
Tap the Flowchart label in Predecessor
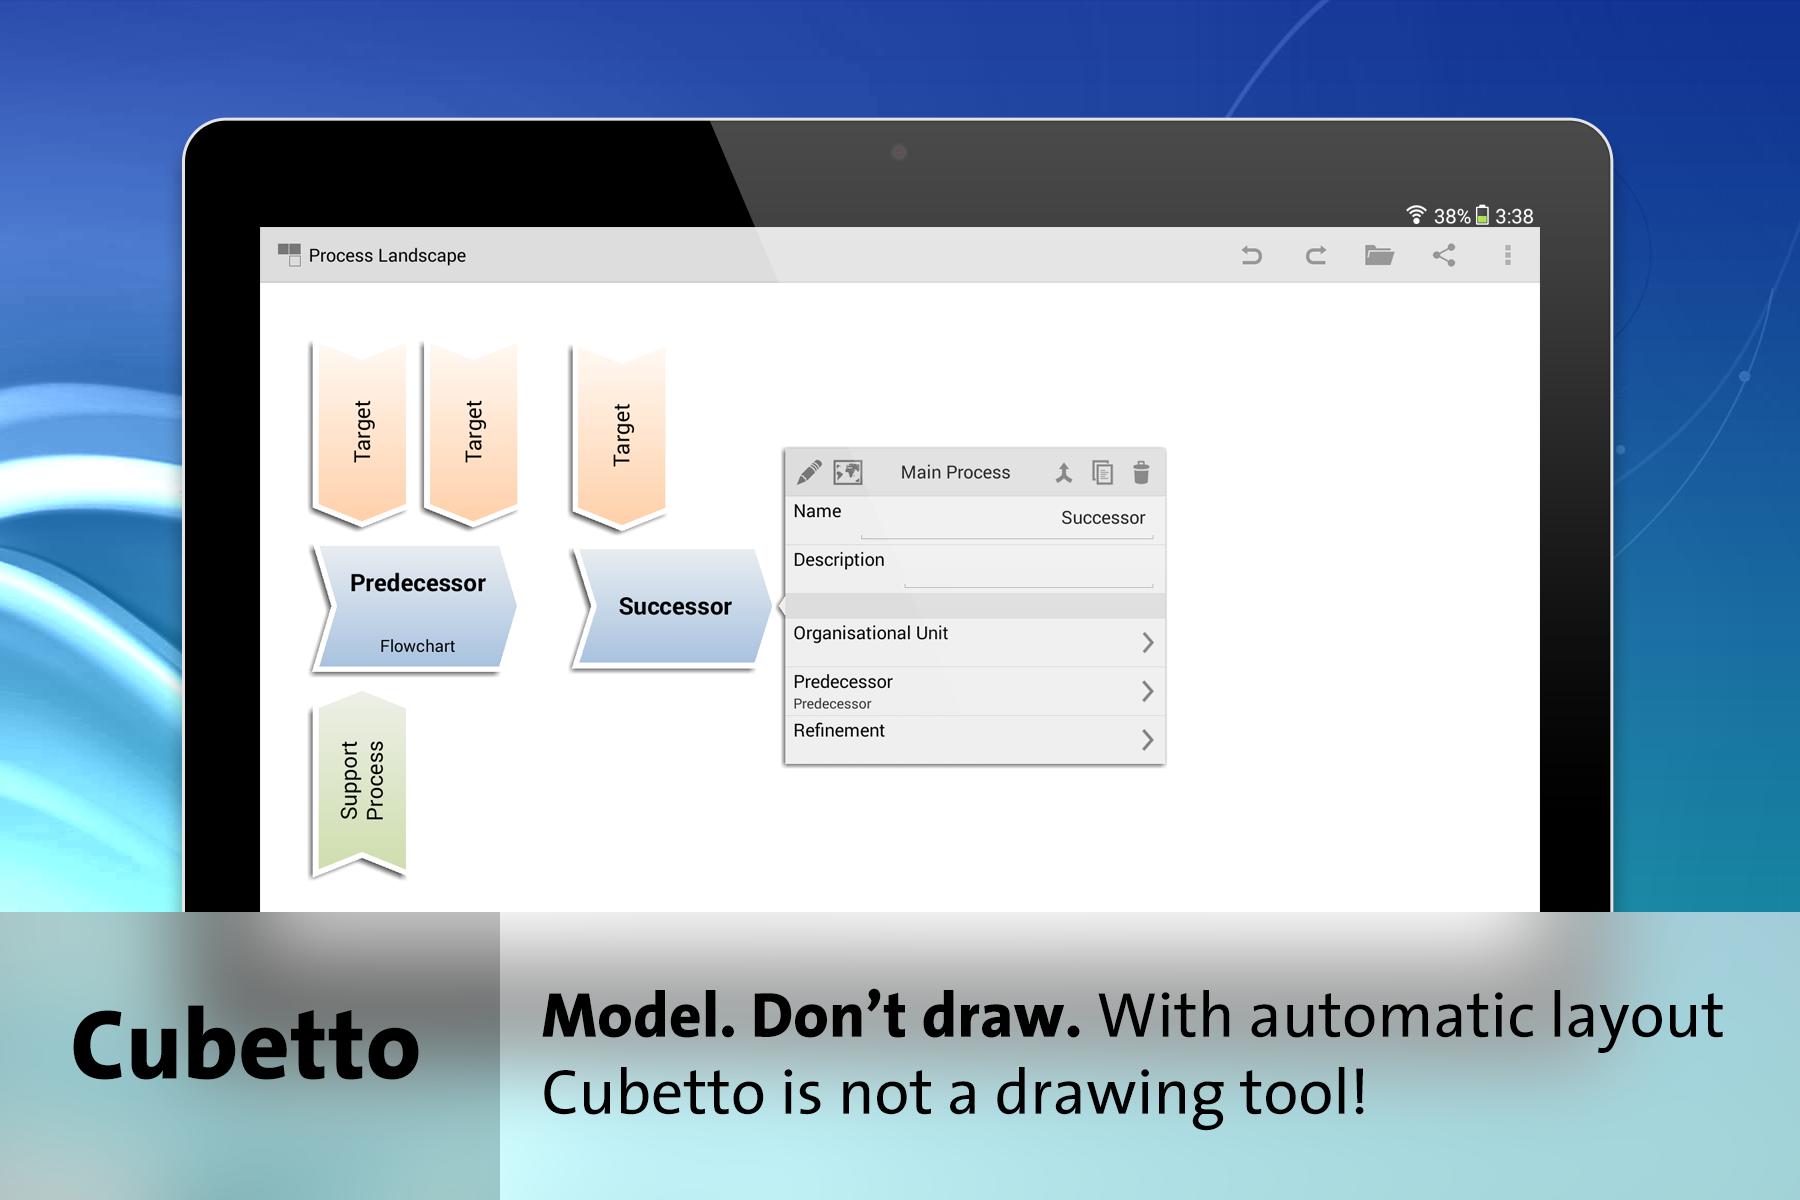point(417,646)
